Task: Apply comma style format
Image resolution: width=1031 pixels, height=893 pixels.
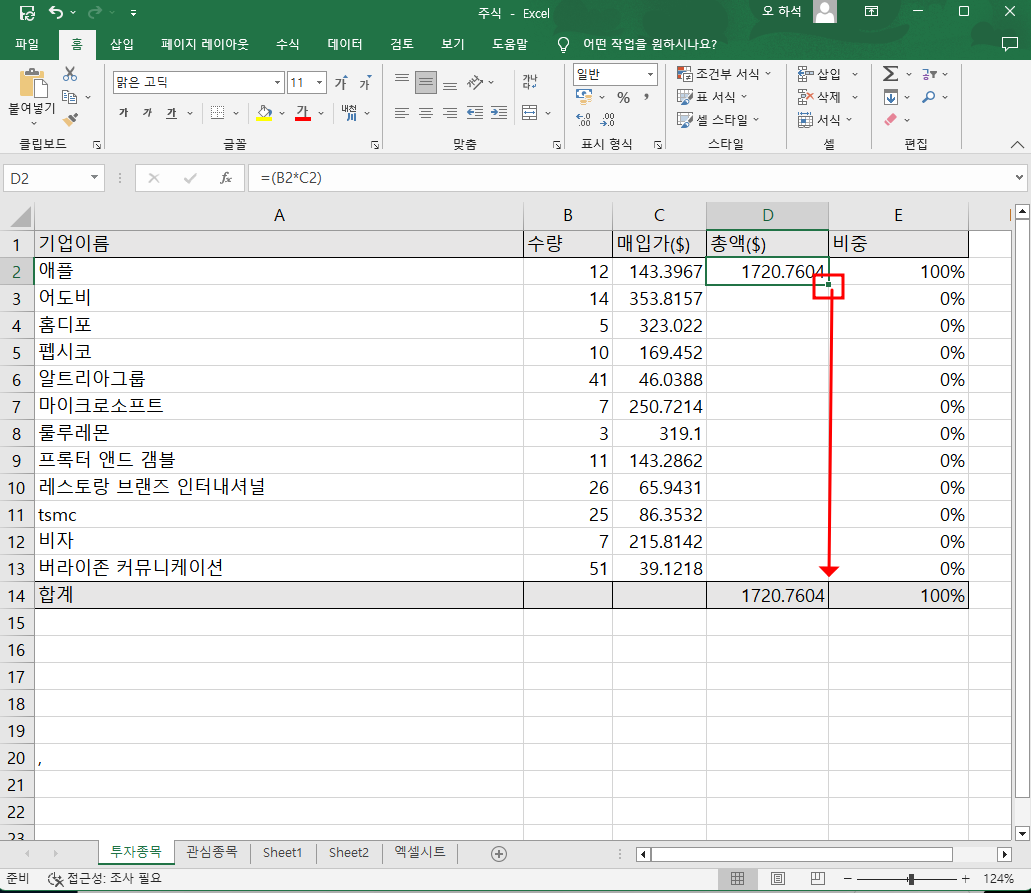Action: point(647,97)
